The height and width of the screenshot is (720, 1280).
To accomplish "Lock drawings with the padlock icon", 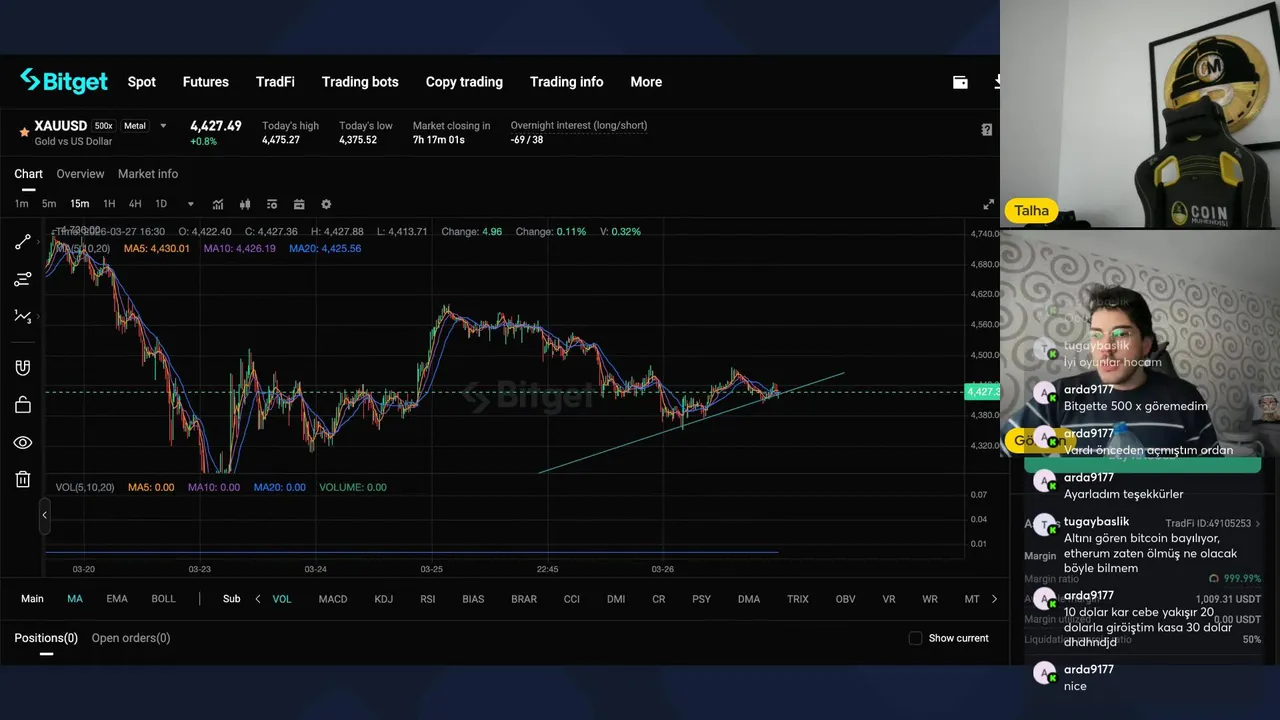I will [22, 405].
